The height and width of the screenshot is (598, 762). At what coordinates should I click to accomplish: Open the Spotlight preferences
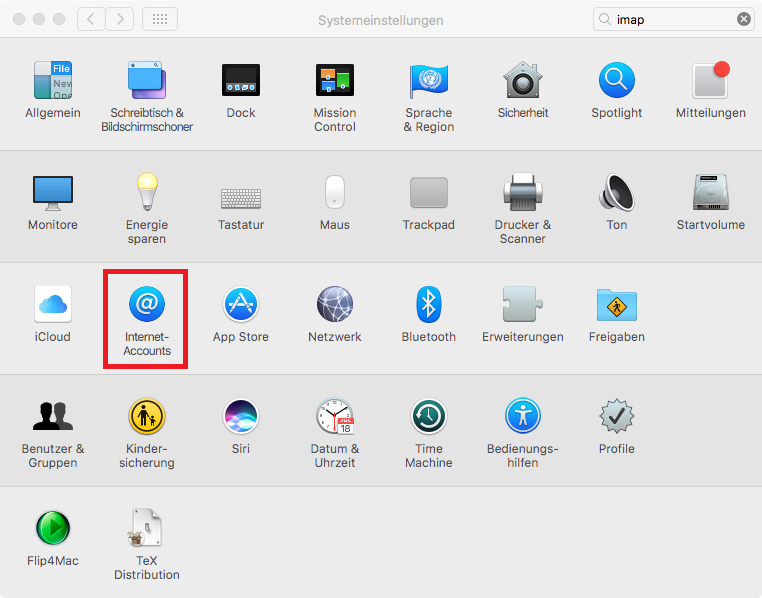click(617, 80)
